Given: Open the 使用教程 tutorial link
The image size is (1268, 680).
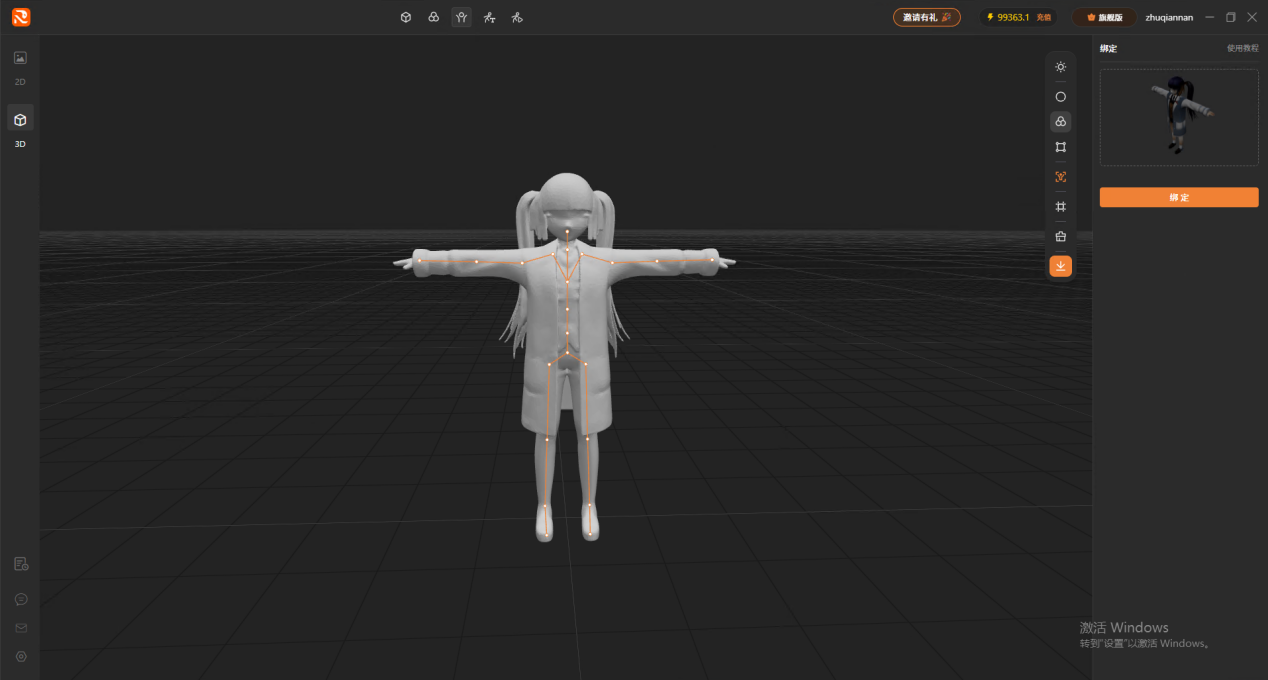Looking at the screenshot, I should point(1242,48).
